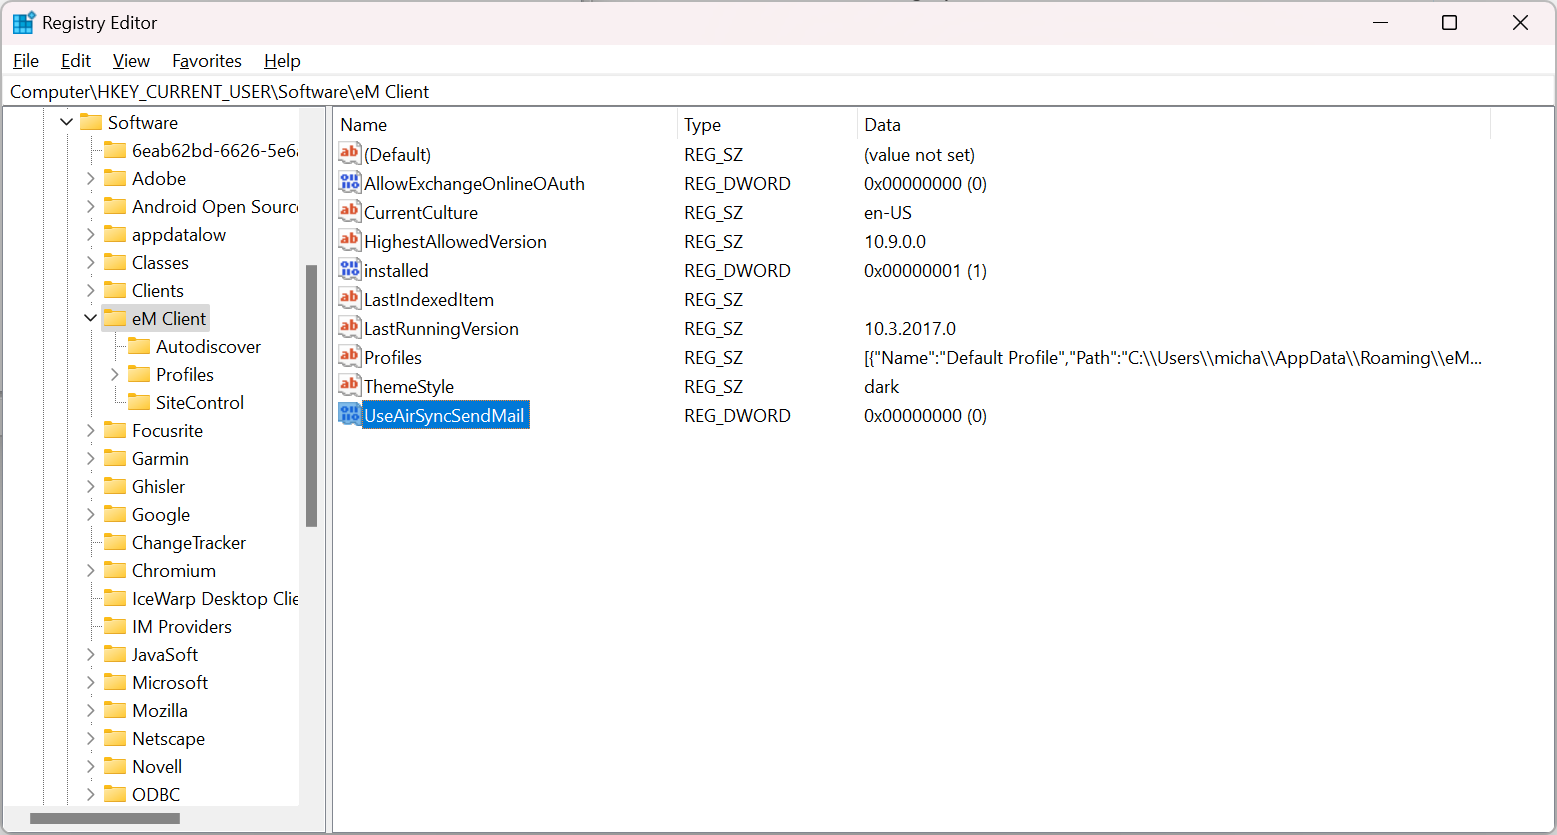1557x835 pixels.
Task: Click the string icon beside CurrentCulture
Action: (349, 211)
